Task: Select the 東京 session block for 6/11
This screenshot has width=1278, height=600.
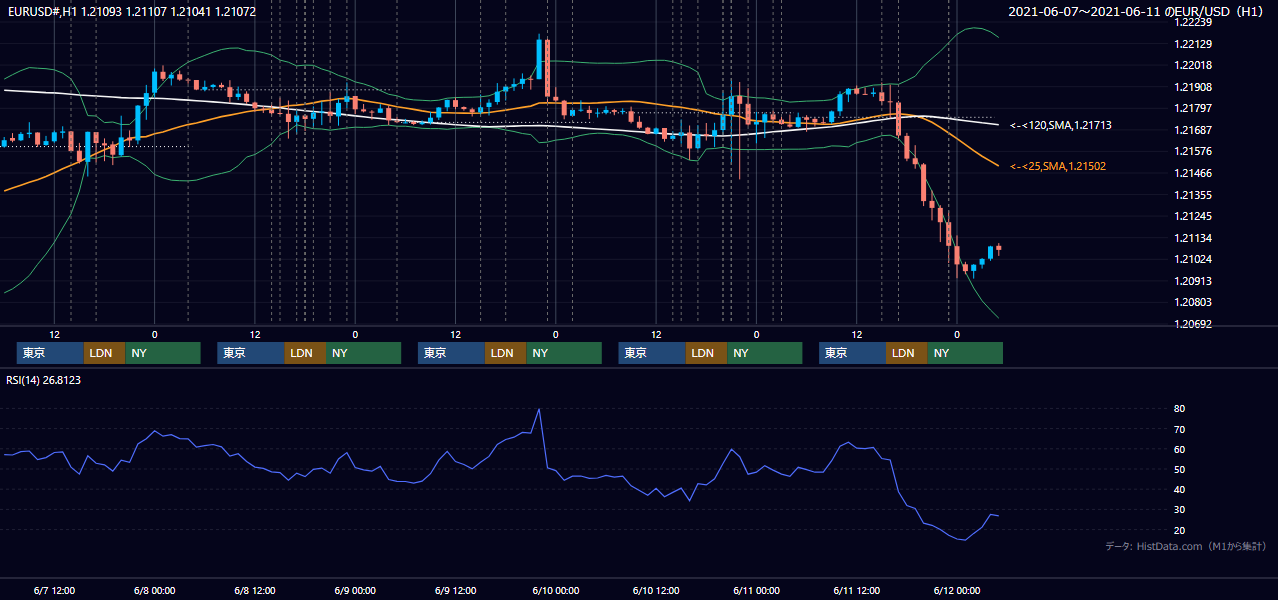Action: [x=852, y=353]
